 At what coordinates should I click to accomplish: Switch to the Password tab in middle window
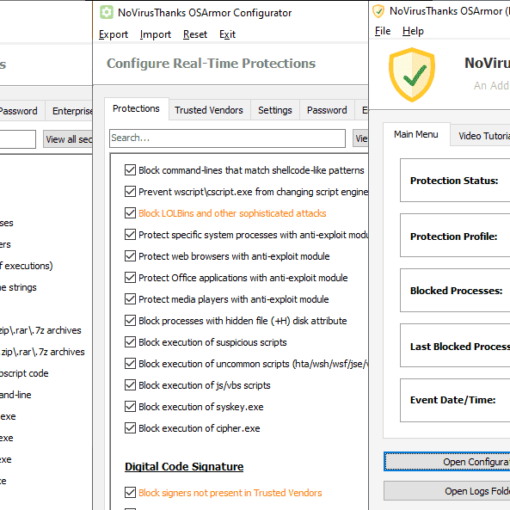coord(327,110)
